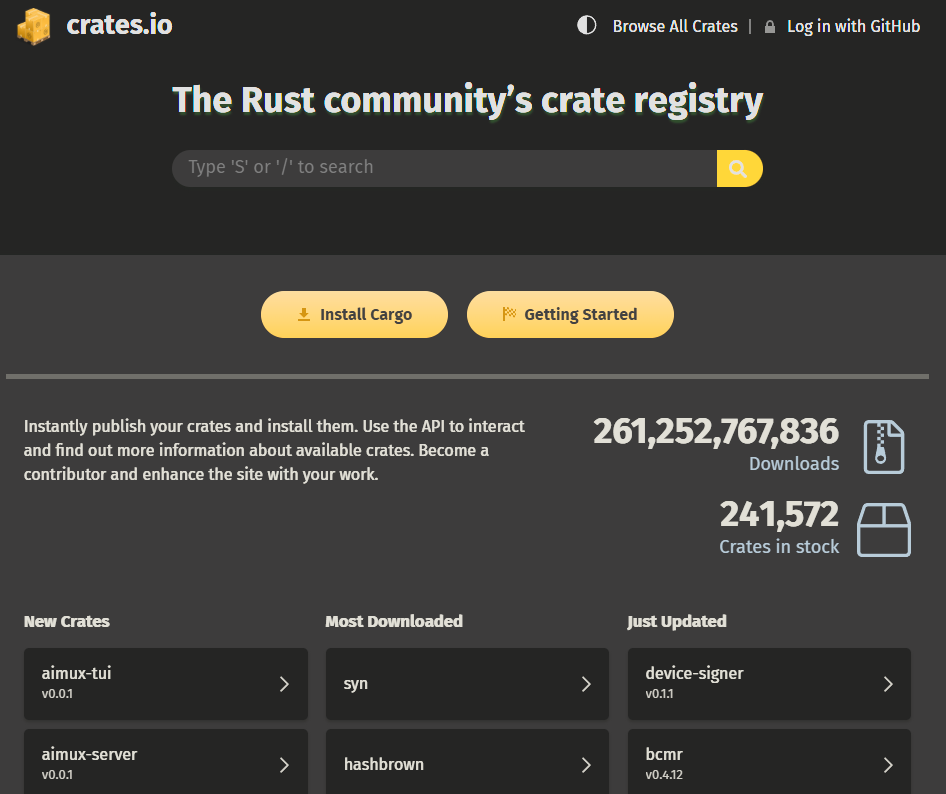This screenshot has width=946, height=794.
Task: Click the crates.io site title text
Action: [119, 25]
